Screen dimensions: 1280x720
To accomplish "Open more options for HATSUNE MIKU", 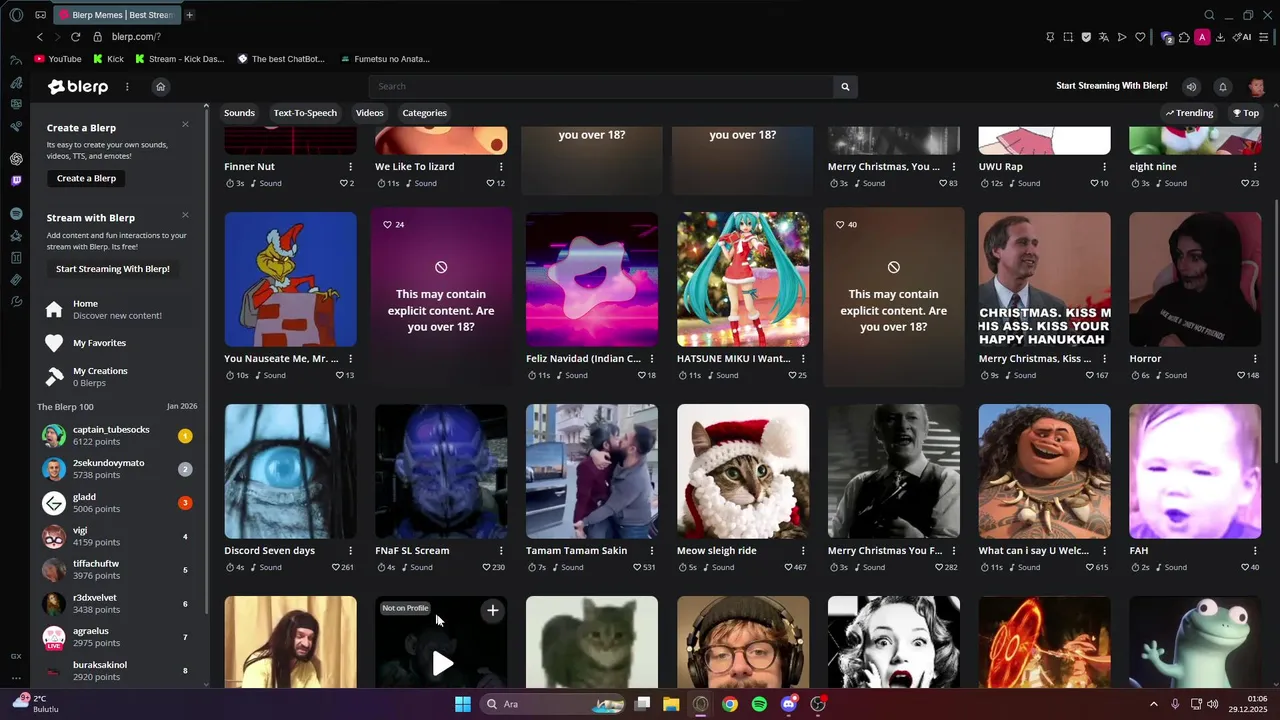I will click(x=803, y=359).
